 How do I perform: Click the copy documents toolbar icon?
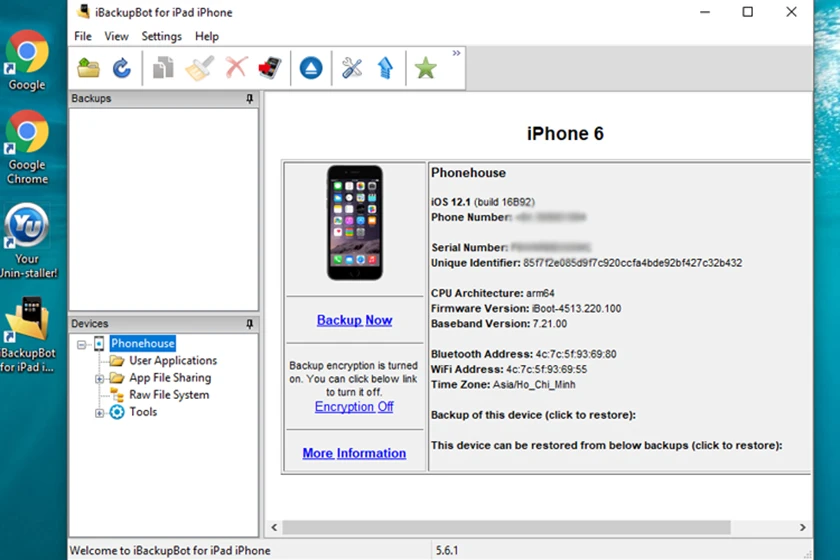point(163,68)
